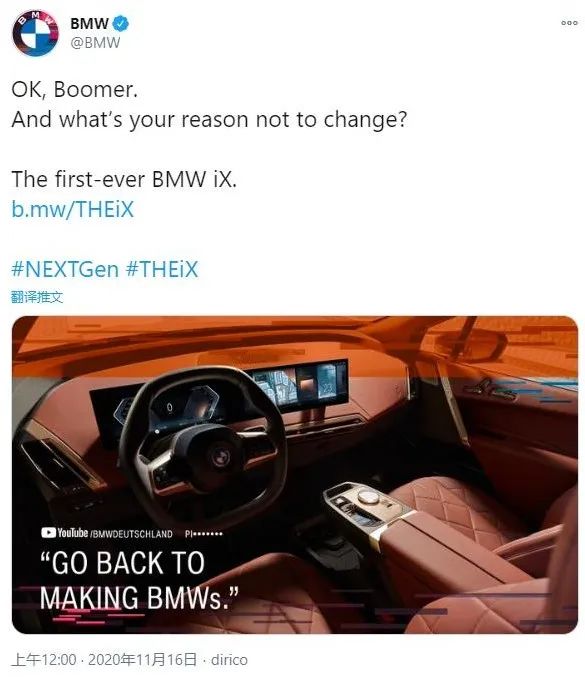
Task: Click the date 2020年11月16日
Action: (142, 660)
